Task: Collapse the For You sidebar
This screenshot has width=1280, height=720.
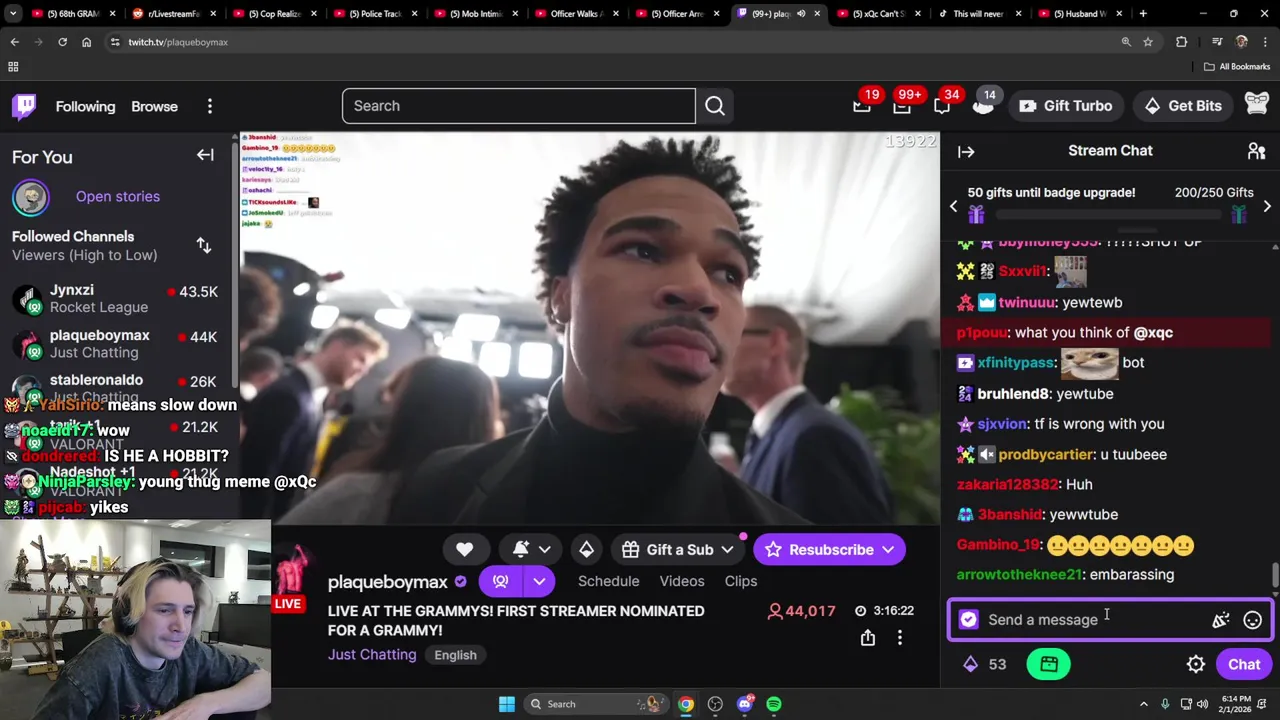Action: coord(205,155)
